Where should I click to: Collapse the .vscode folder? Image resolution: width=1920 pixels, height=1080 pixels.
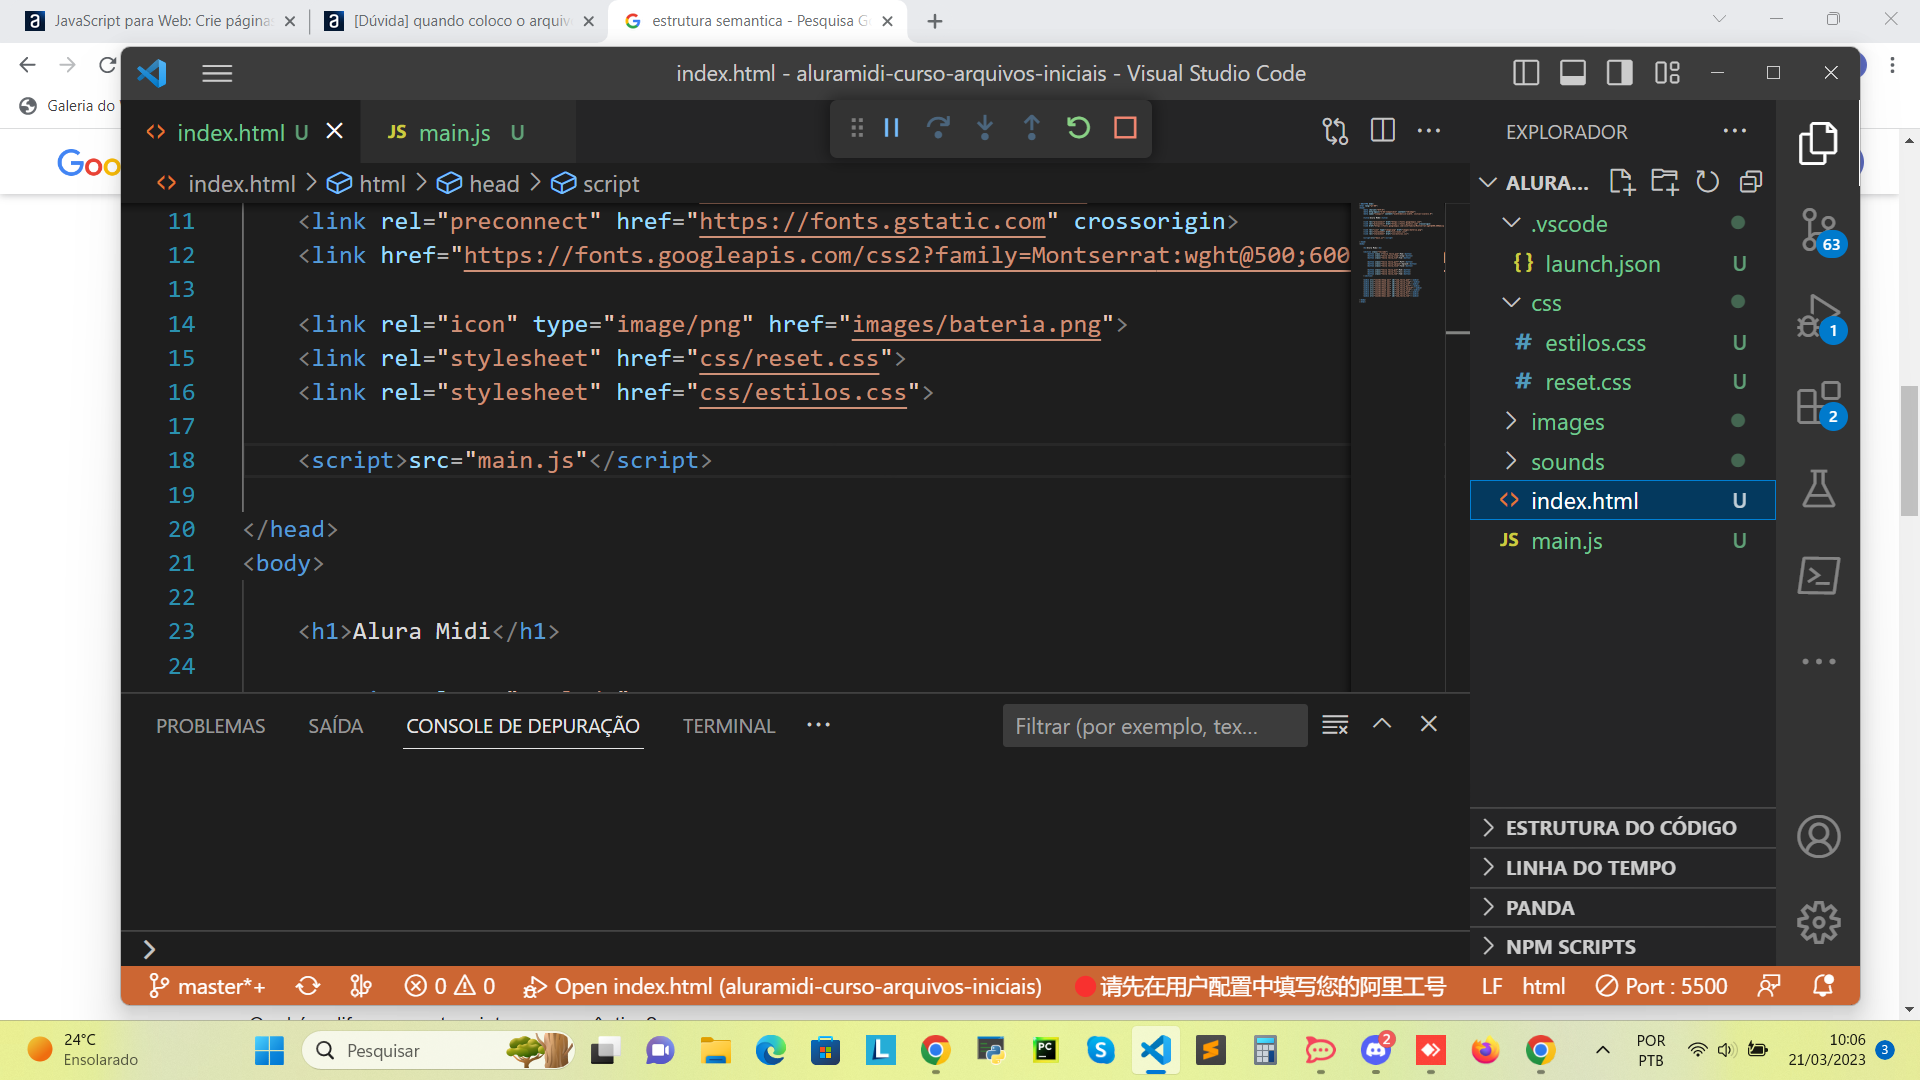coord(1511,223)
